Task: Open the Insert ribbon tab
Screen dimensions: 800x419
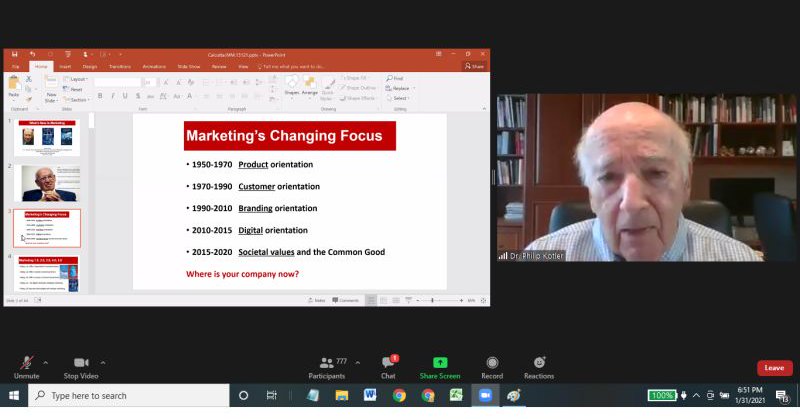Action: point(65,66)
